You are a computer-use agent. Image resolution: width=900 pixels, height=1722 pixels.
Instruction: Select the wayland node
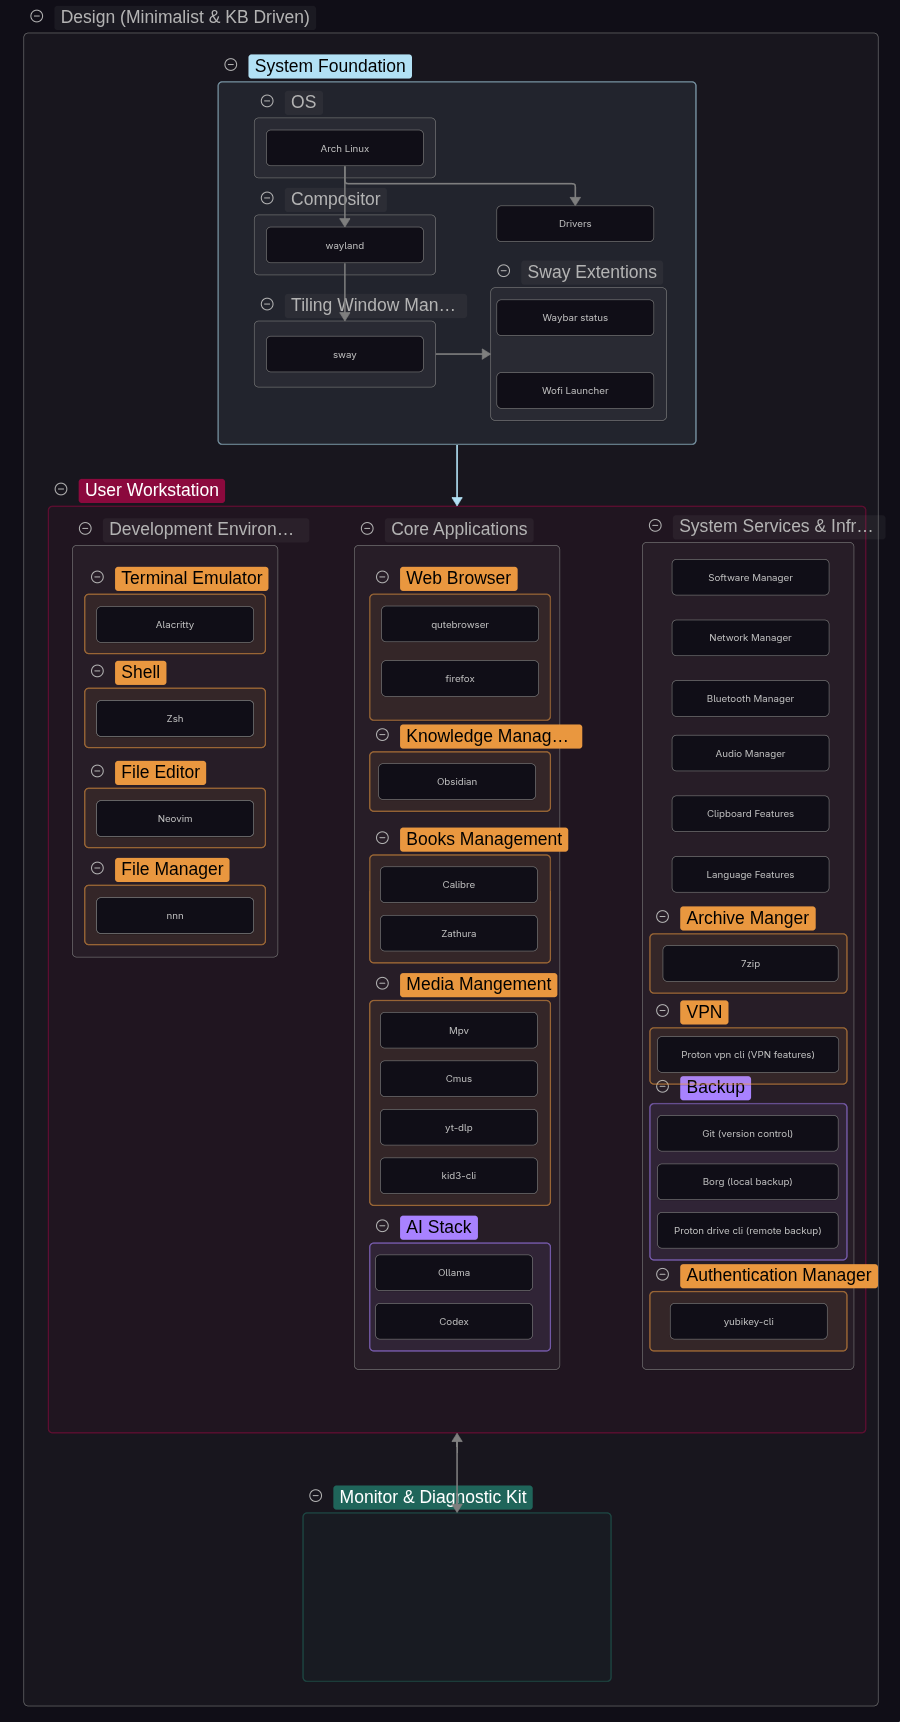tap(345, 245)
